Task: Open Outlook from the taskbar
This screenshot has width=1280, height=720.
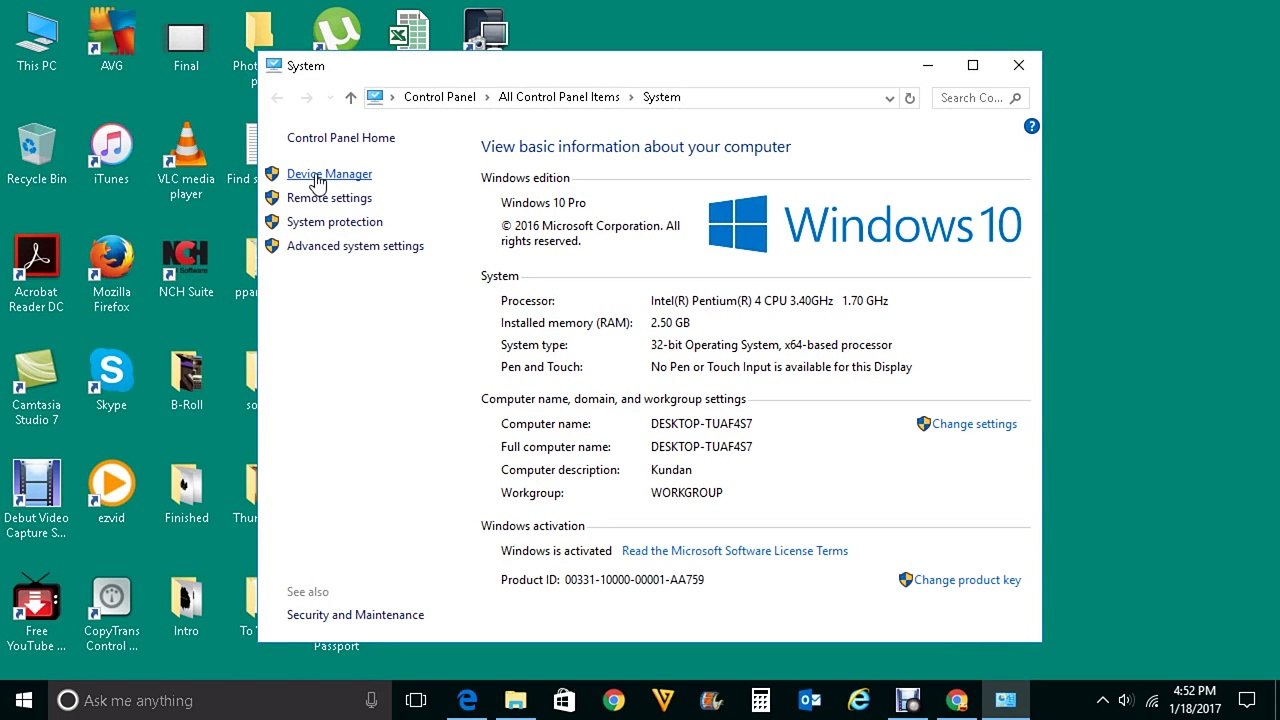Action: [810, 700]
